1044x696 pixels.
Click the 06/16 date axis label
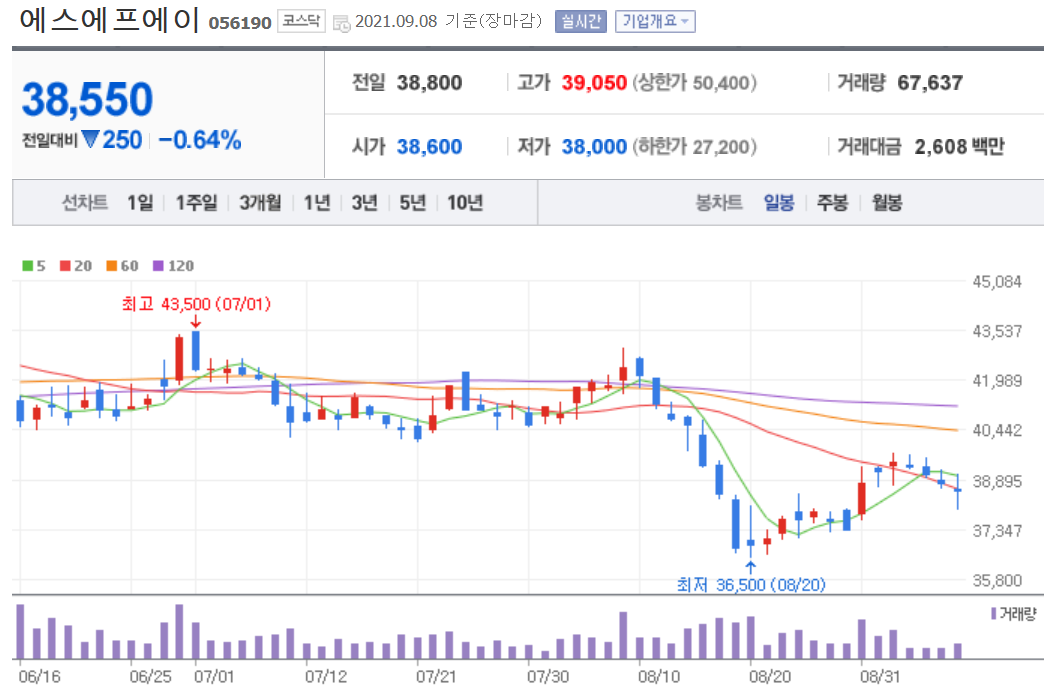pos(39,677)
